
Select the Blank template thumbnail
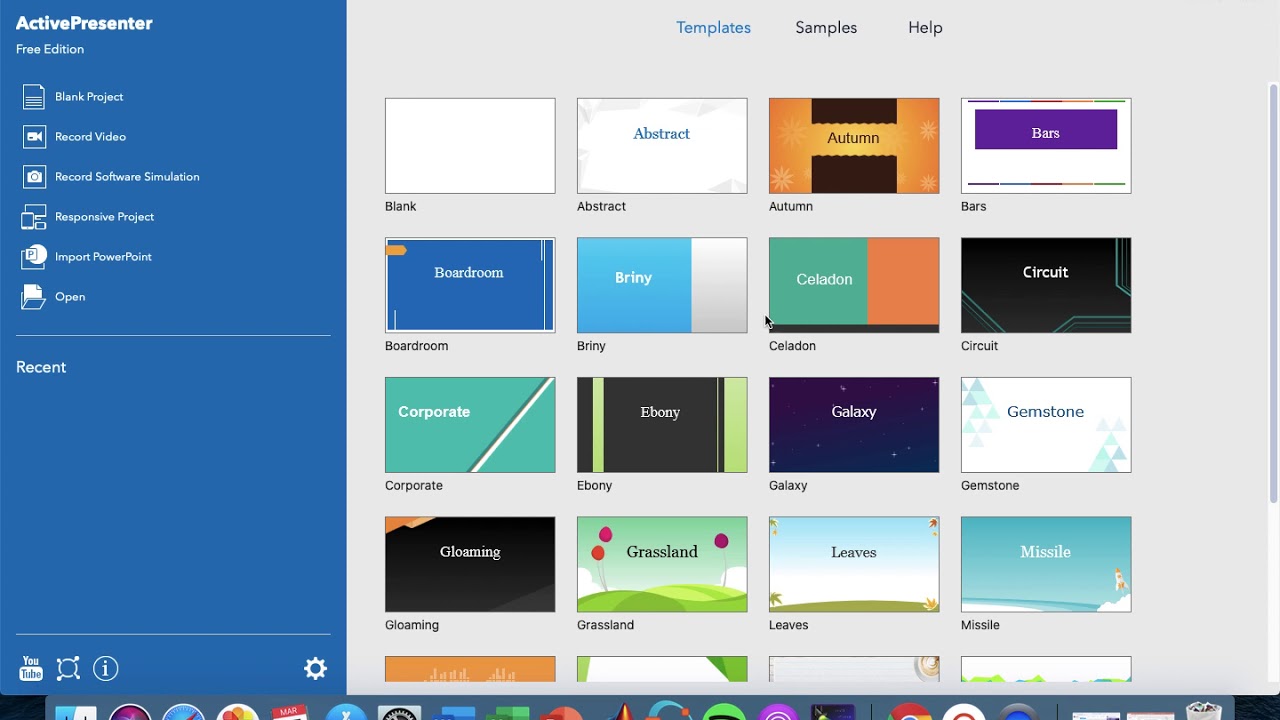coord(470,146)
